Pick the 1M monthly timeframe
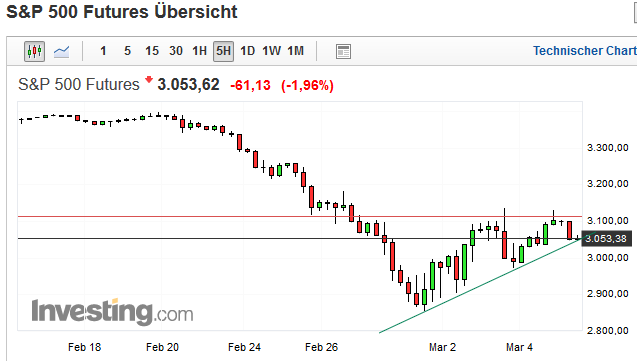Screen dimensions: 637x361 (x=295, y=51)
